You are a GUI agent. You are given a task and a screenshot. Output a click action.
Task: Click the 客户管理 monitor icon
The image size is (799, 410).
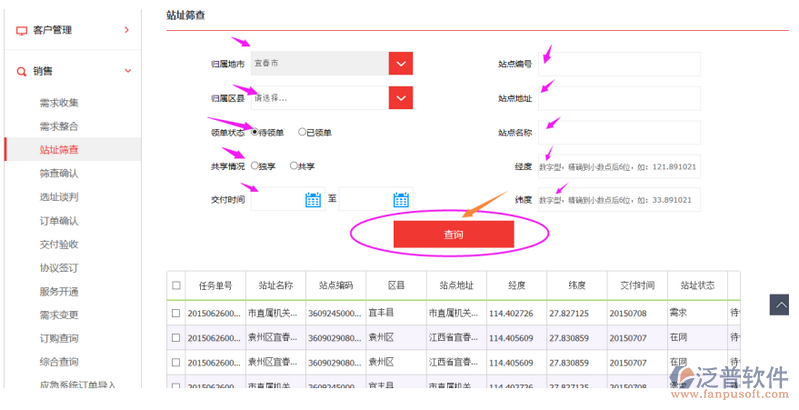point(22,30)
